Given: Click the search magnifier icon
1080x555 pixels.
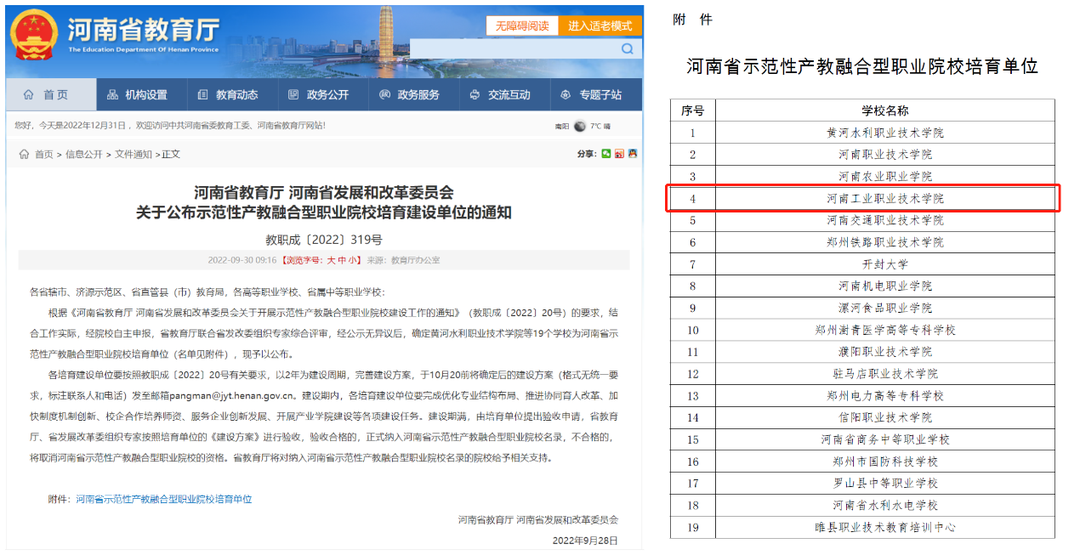Looking at the screenshot, I should (x=627, y=49).
